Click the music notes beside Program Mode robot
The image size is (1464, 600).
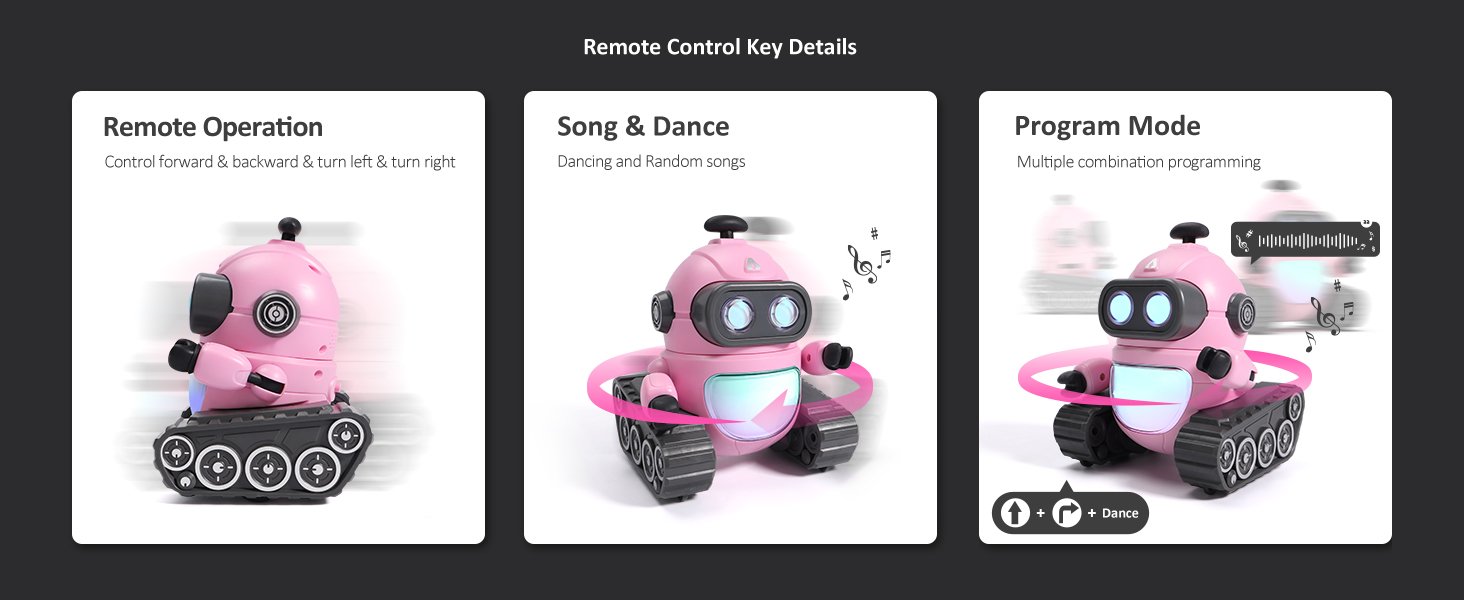coord(1329,315)
